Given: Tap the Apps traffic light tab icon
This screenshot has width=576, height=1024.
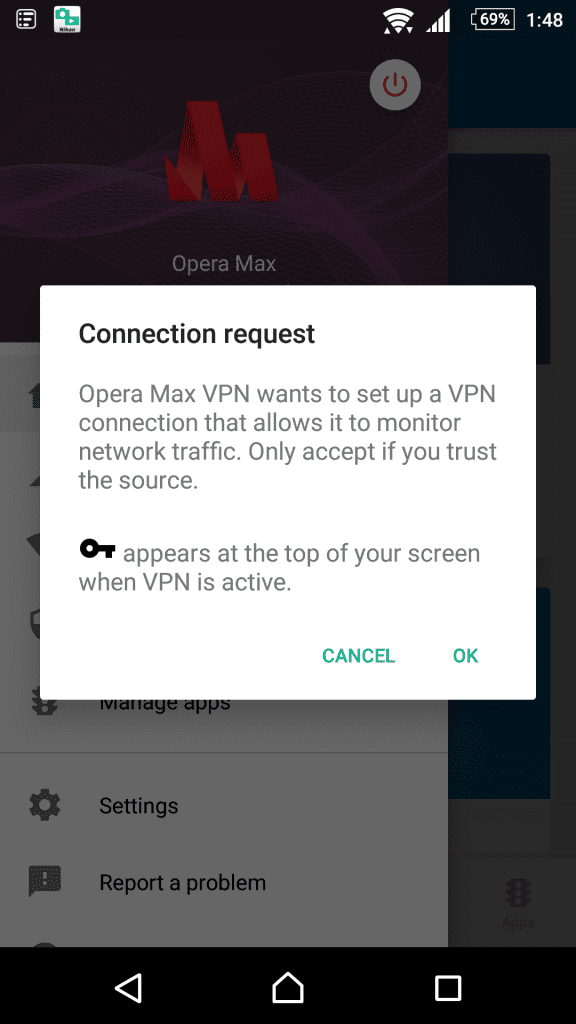Looking at the screenshot, I should [x=519, y=893].
